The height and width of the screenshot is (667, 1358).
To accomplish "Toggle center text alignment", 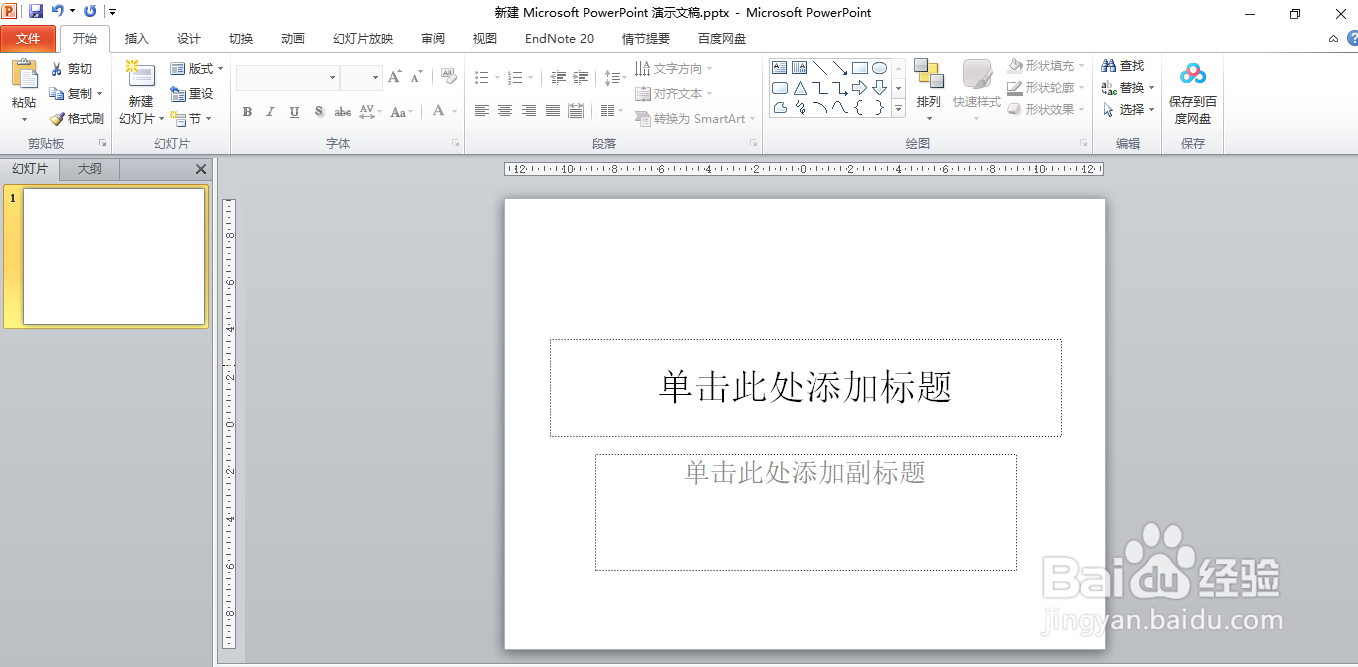I will [x=505, y=112].
